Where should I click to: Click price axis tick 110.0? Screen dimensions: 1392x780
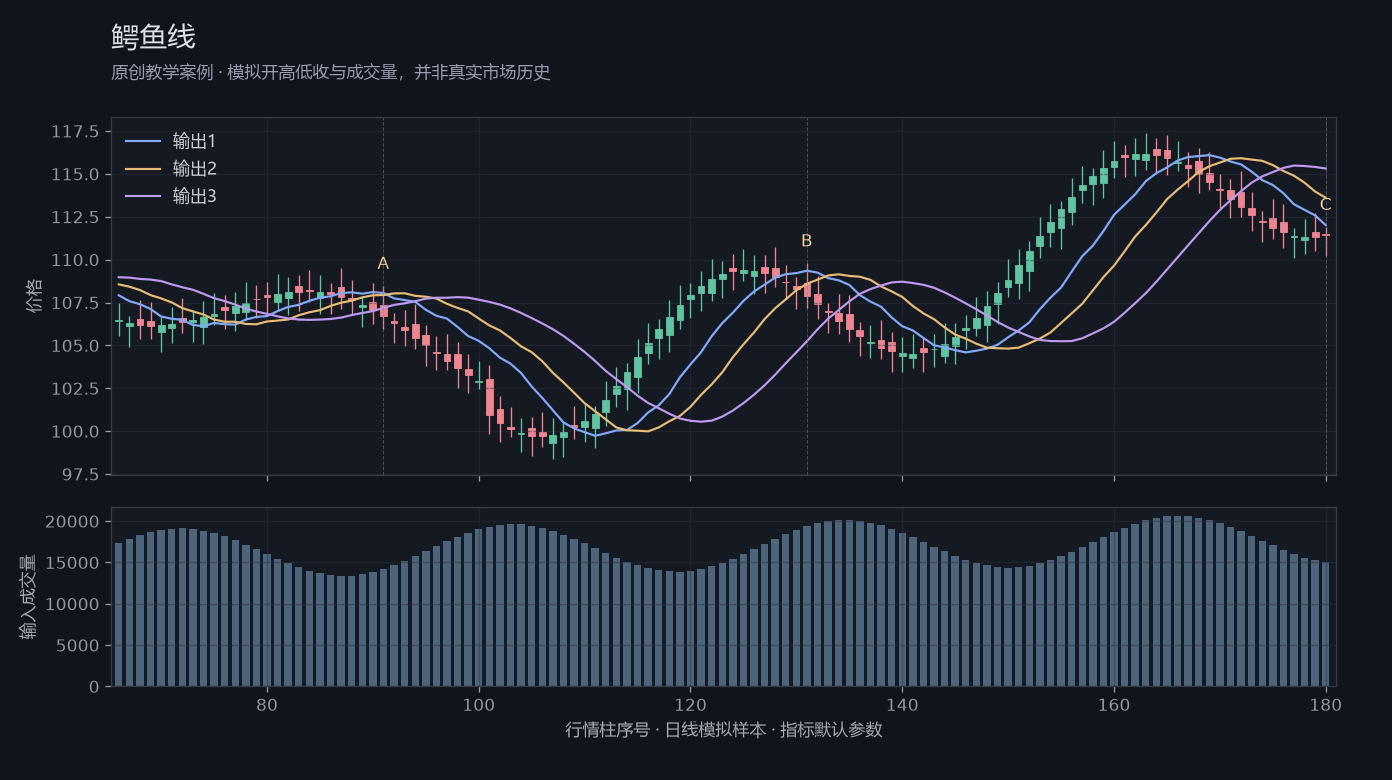click(75, 261)
